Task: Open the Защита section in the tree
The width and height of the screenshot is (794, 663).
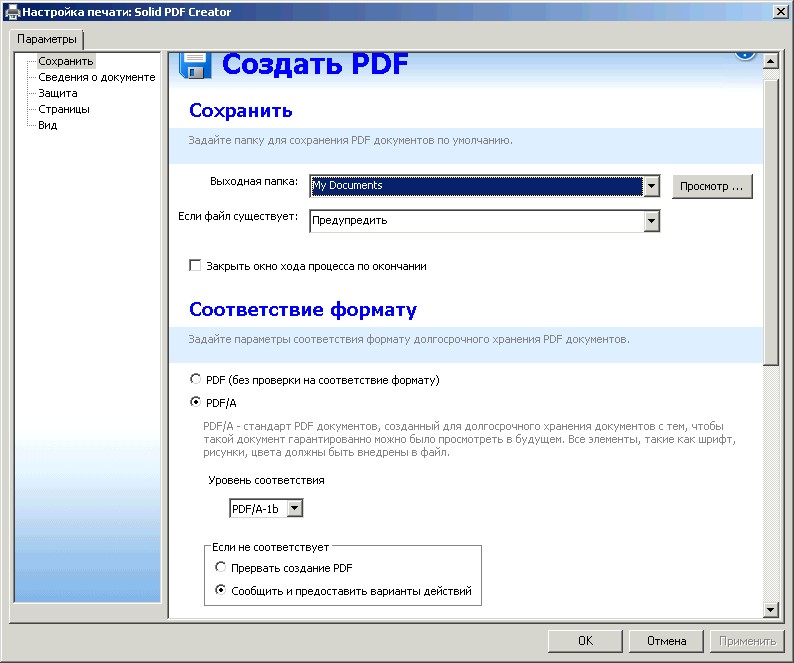Action: (58, 93)
